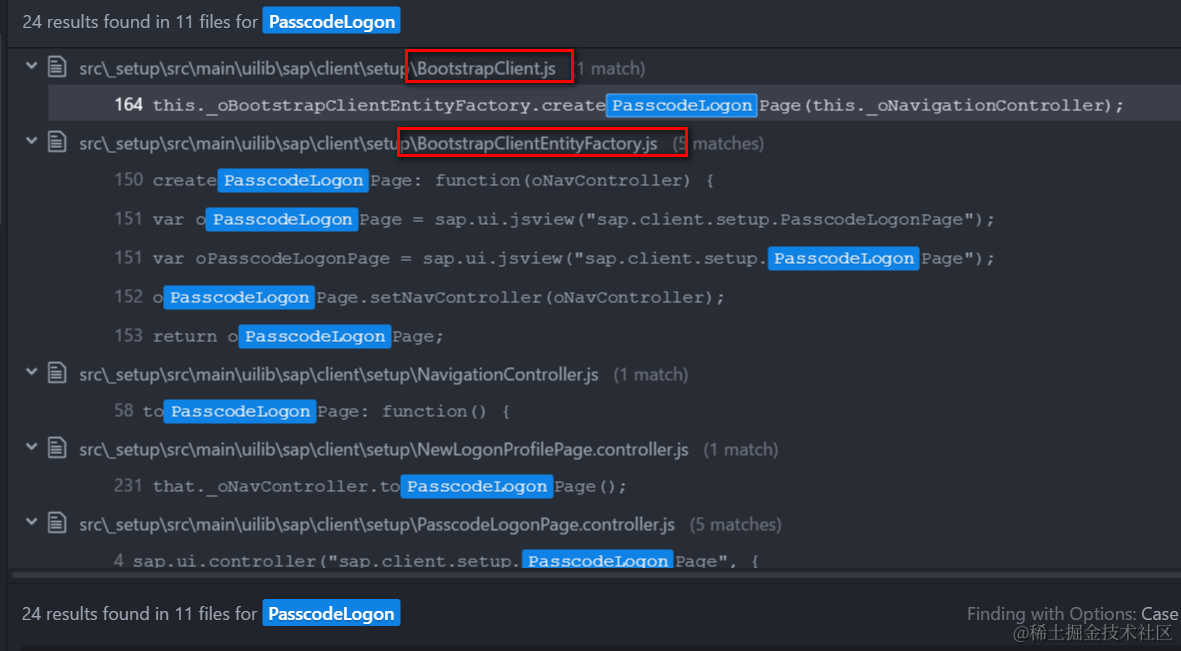Collapse the BootstrapClientEntityFactory.js result group
1181x651 pixels.
tap(32, 141)
